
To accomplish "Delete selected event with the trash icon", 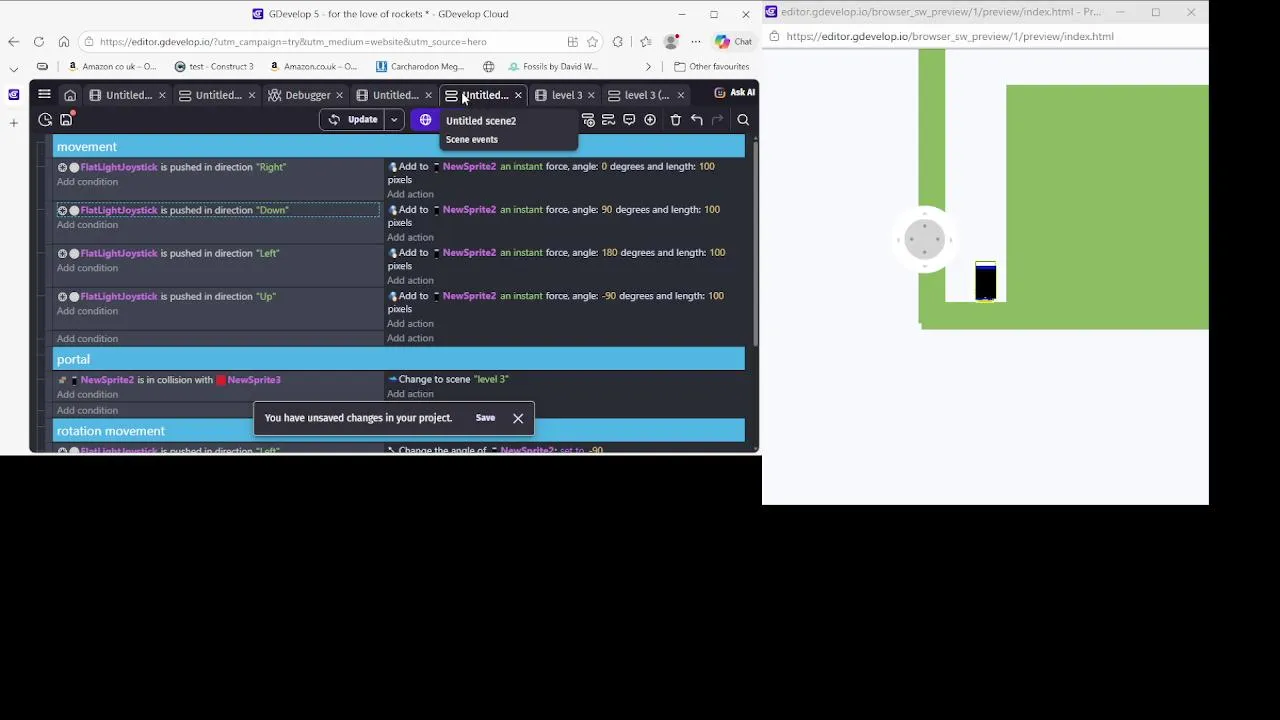I will (676, 120).
